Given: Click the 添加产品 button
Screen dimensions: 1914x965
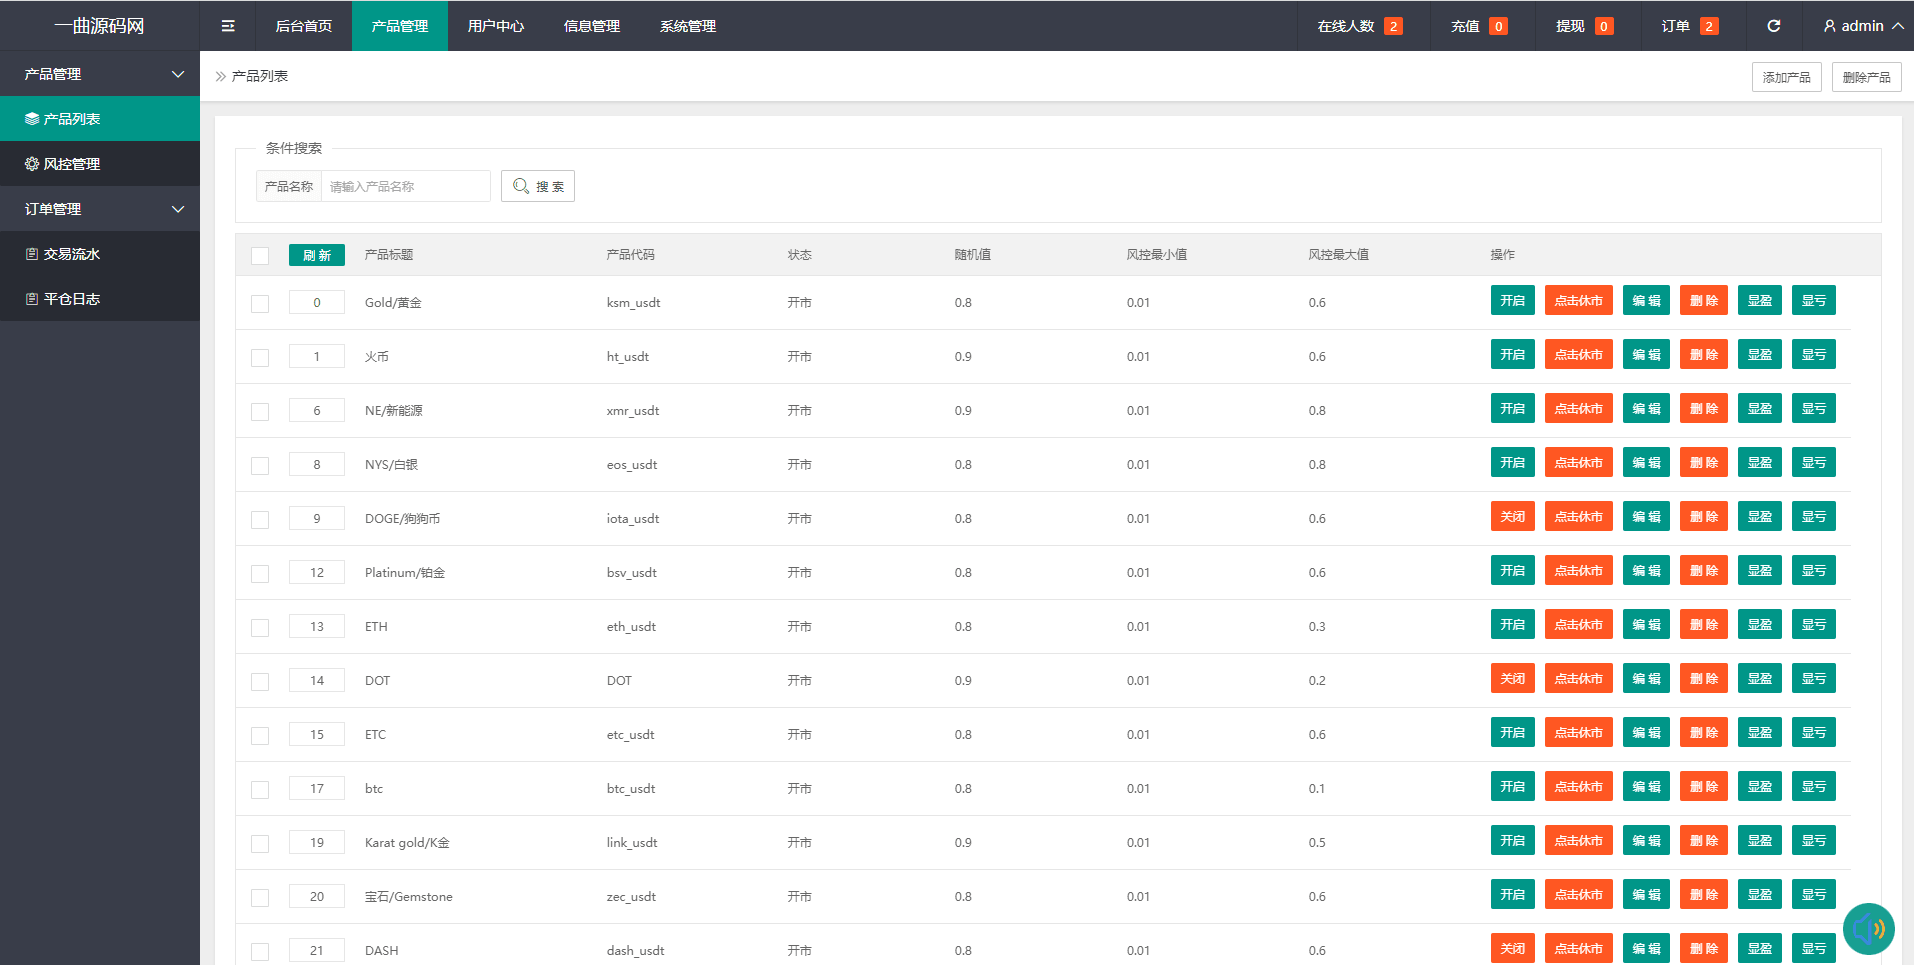Looking at the screenshot, I should tap(1786, 77).
